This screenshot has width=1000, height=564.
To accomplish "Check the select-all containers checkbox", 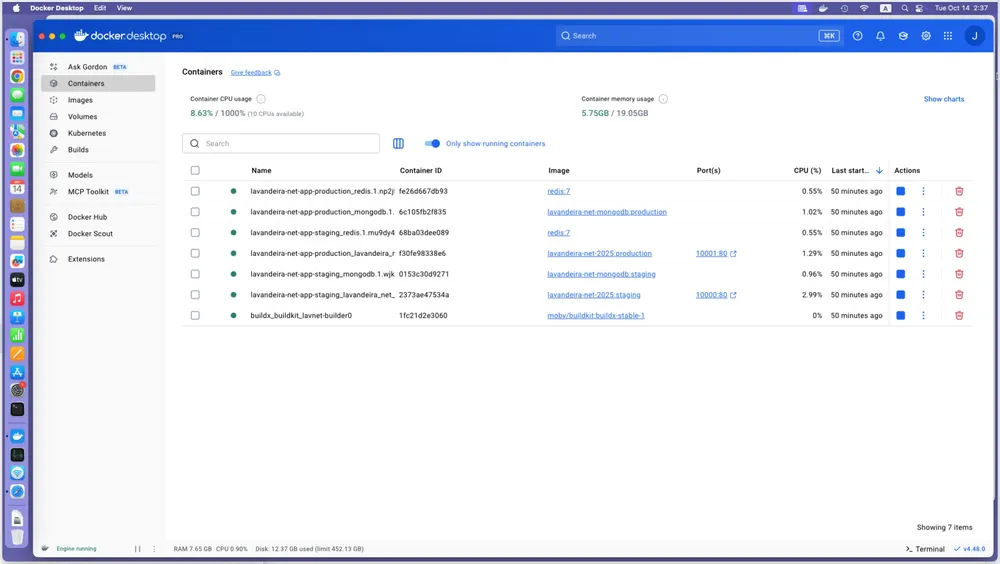I will point(195,171).
